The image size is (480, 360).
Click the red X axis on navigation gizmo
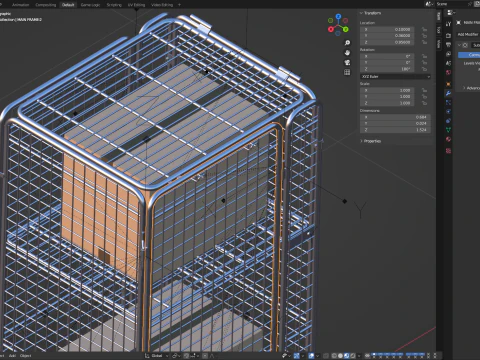click(331, 29)
